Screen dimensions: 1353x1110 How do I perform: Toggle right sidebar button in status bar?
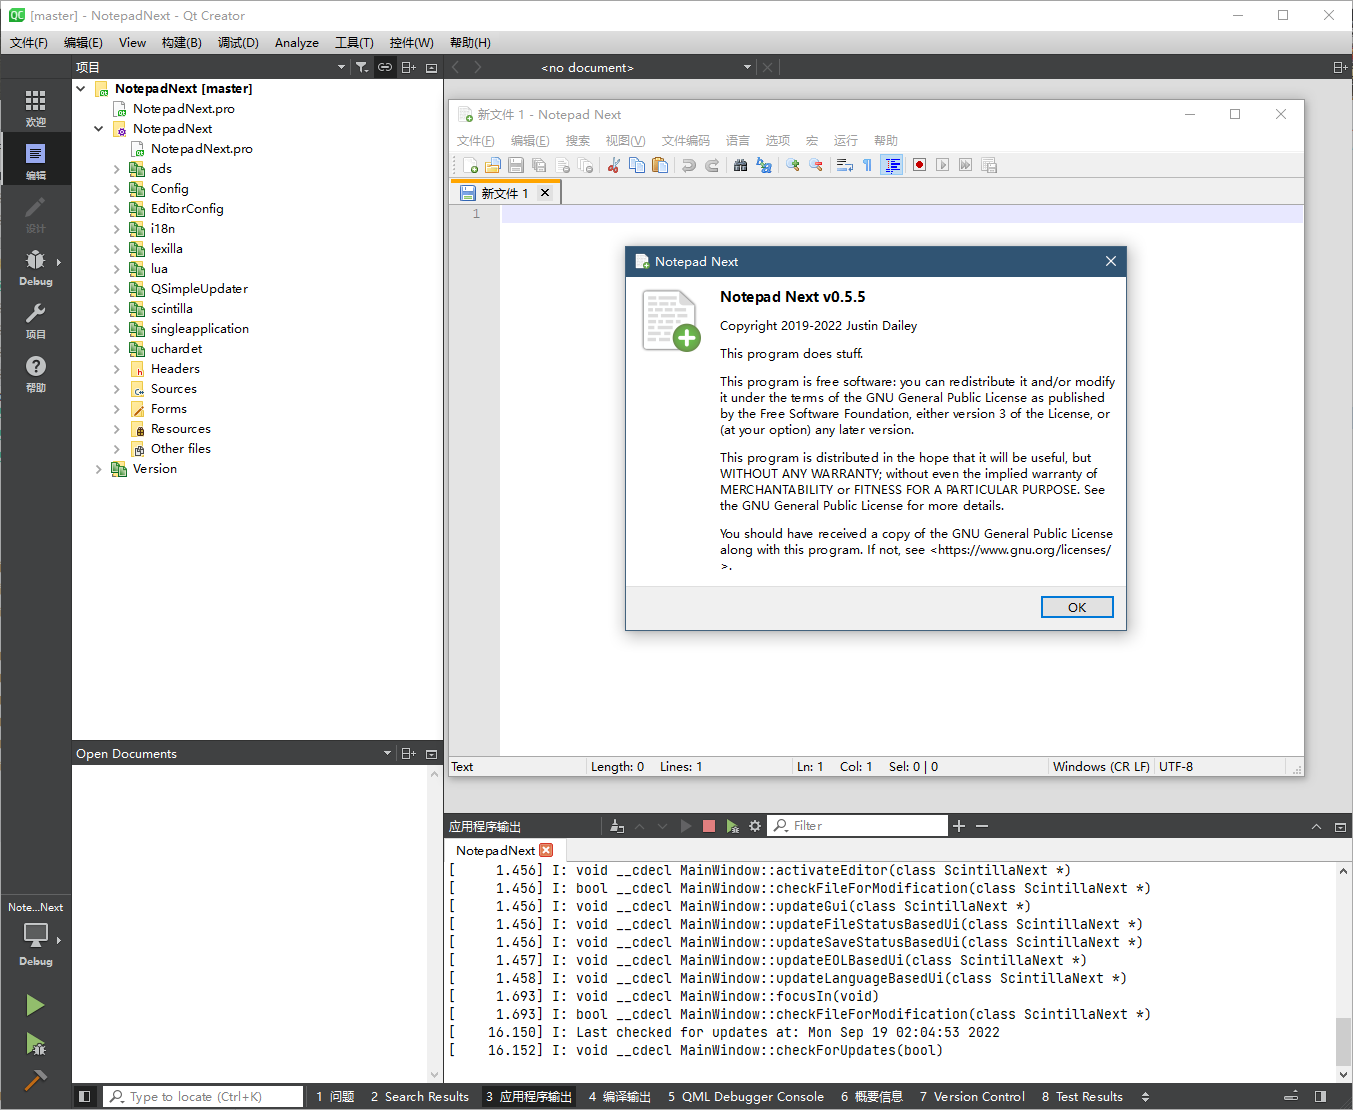[1321, 1096]
